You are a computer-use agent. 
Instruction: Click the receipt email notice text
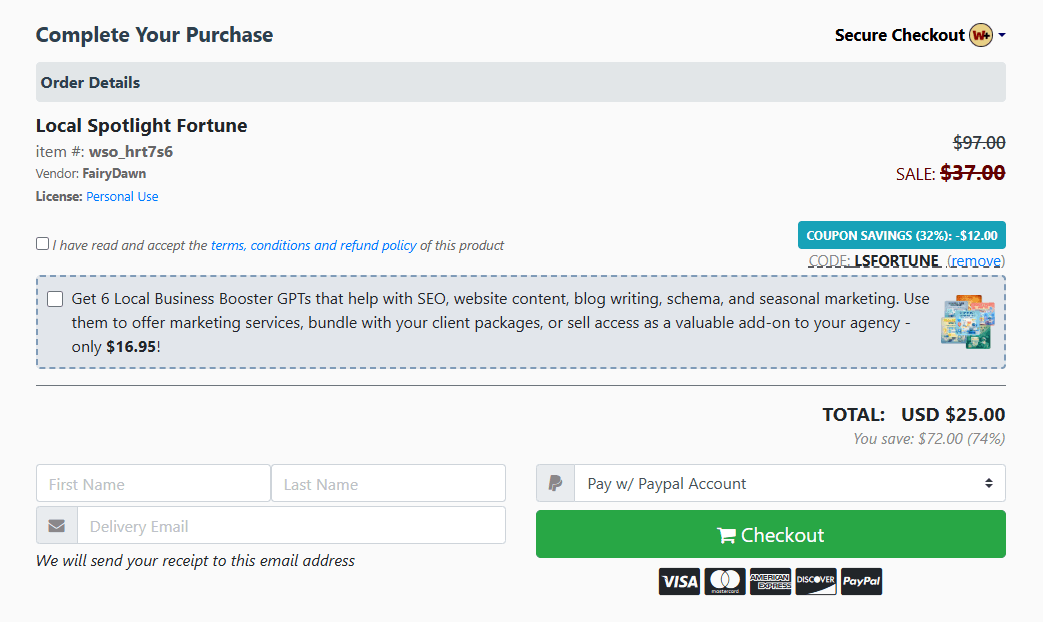pyautogui.click(x=196, y=561)
